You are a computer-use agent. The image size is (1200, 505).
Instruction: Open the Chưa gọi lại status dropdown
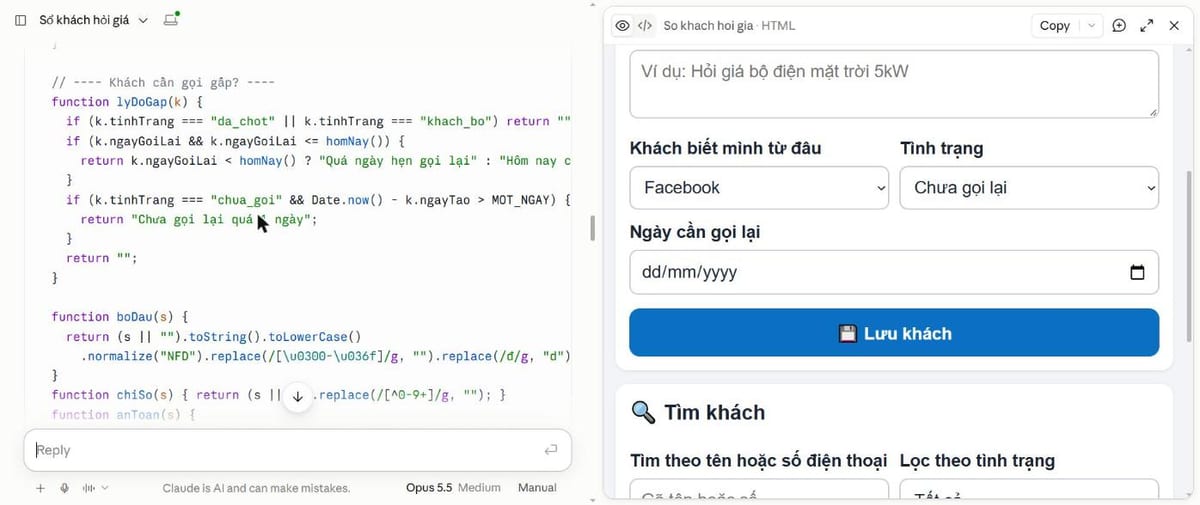[x=1029, y=188]
